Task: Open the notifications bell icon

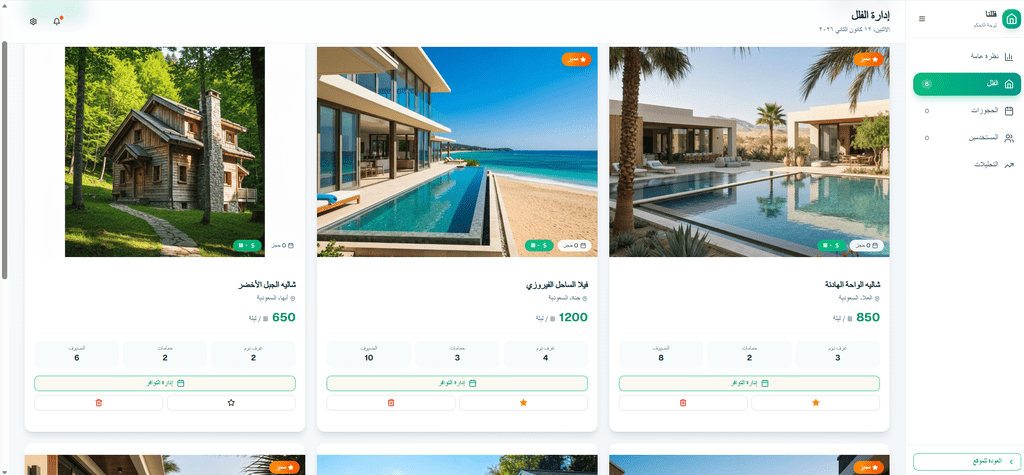Action: (x=57, y=22)
